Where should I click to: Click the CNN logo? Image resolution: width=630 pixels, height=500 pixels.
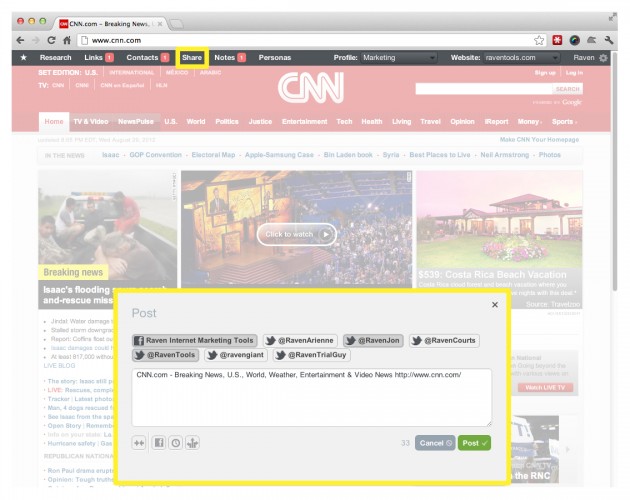311,88
